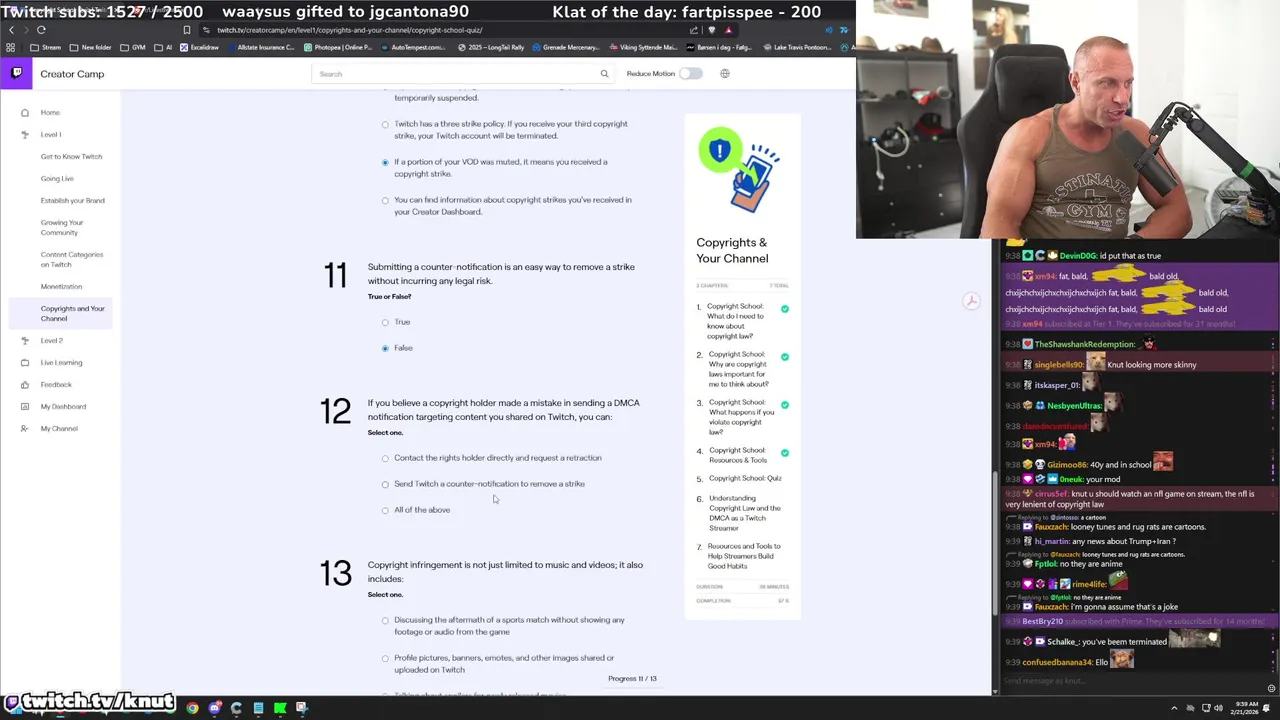The width and height of the screenshot is (1280, 720).
Task: Select the Creator Dashboard strikes option
Action: tap(385, 201)
